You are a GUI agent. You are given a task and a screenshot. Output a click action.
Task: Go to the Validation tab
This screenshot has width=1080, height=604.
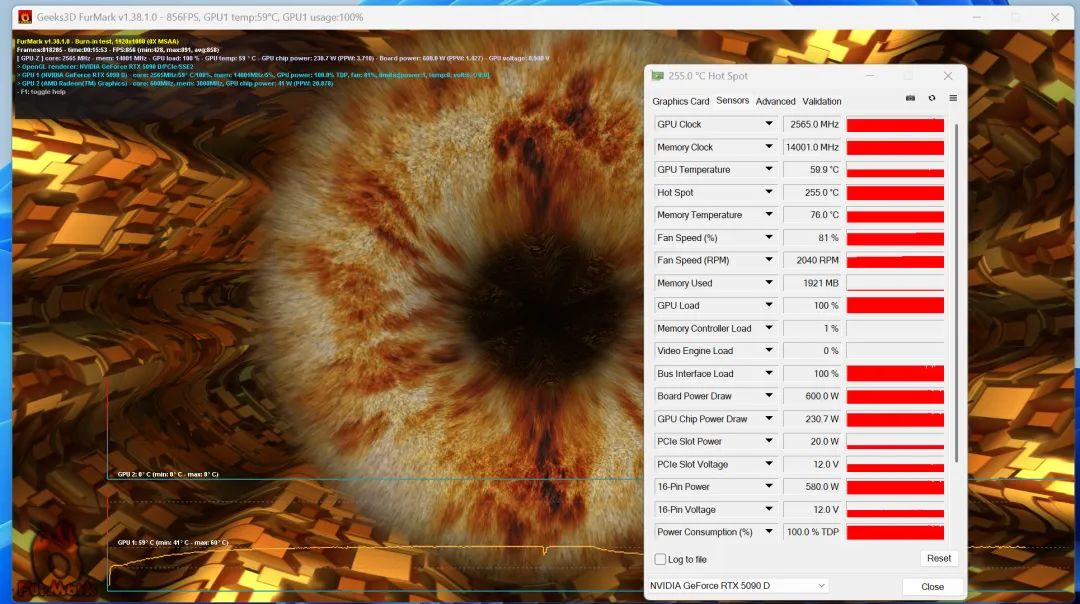click(822, 101)
